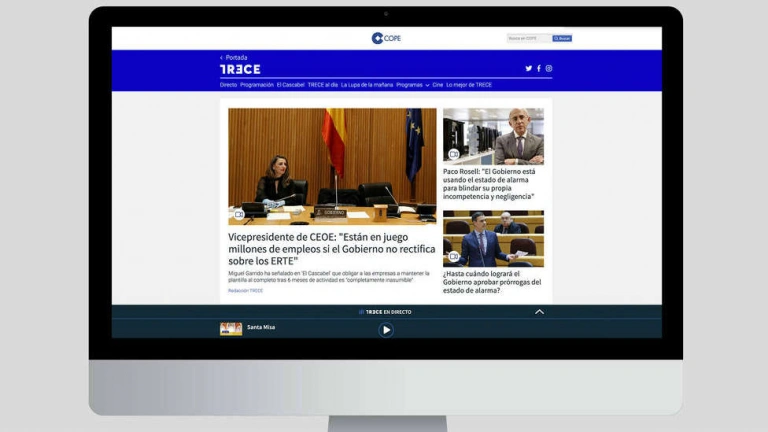Open the Twitter social icon
Viewport: 768px width, 432px height.
[529, 68]
